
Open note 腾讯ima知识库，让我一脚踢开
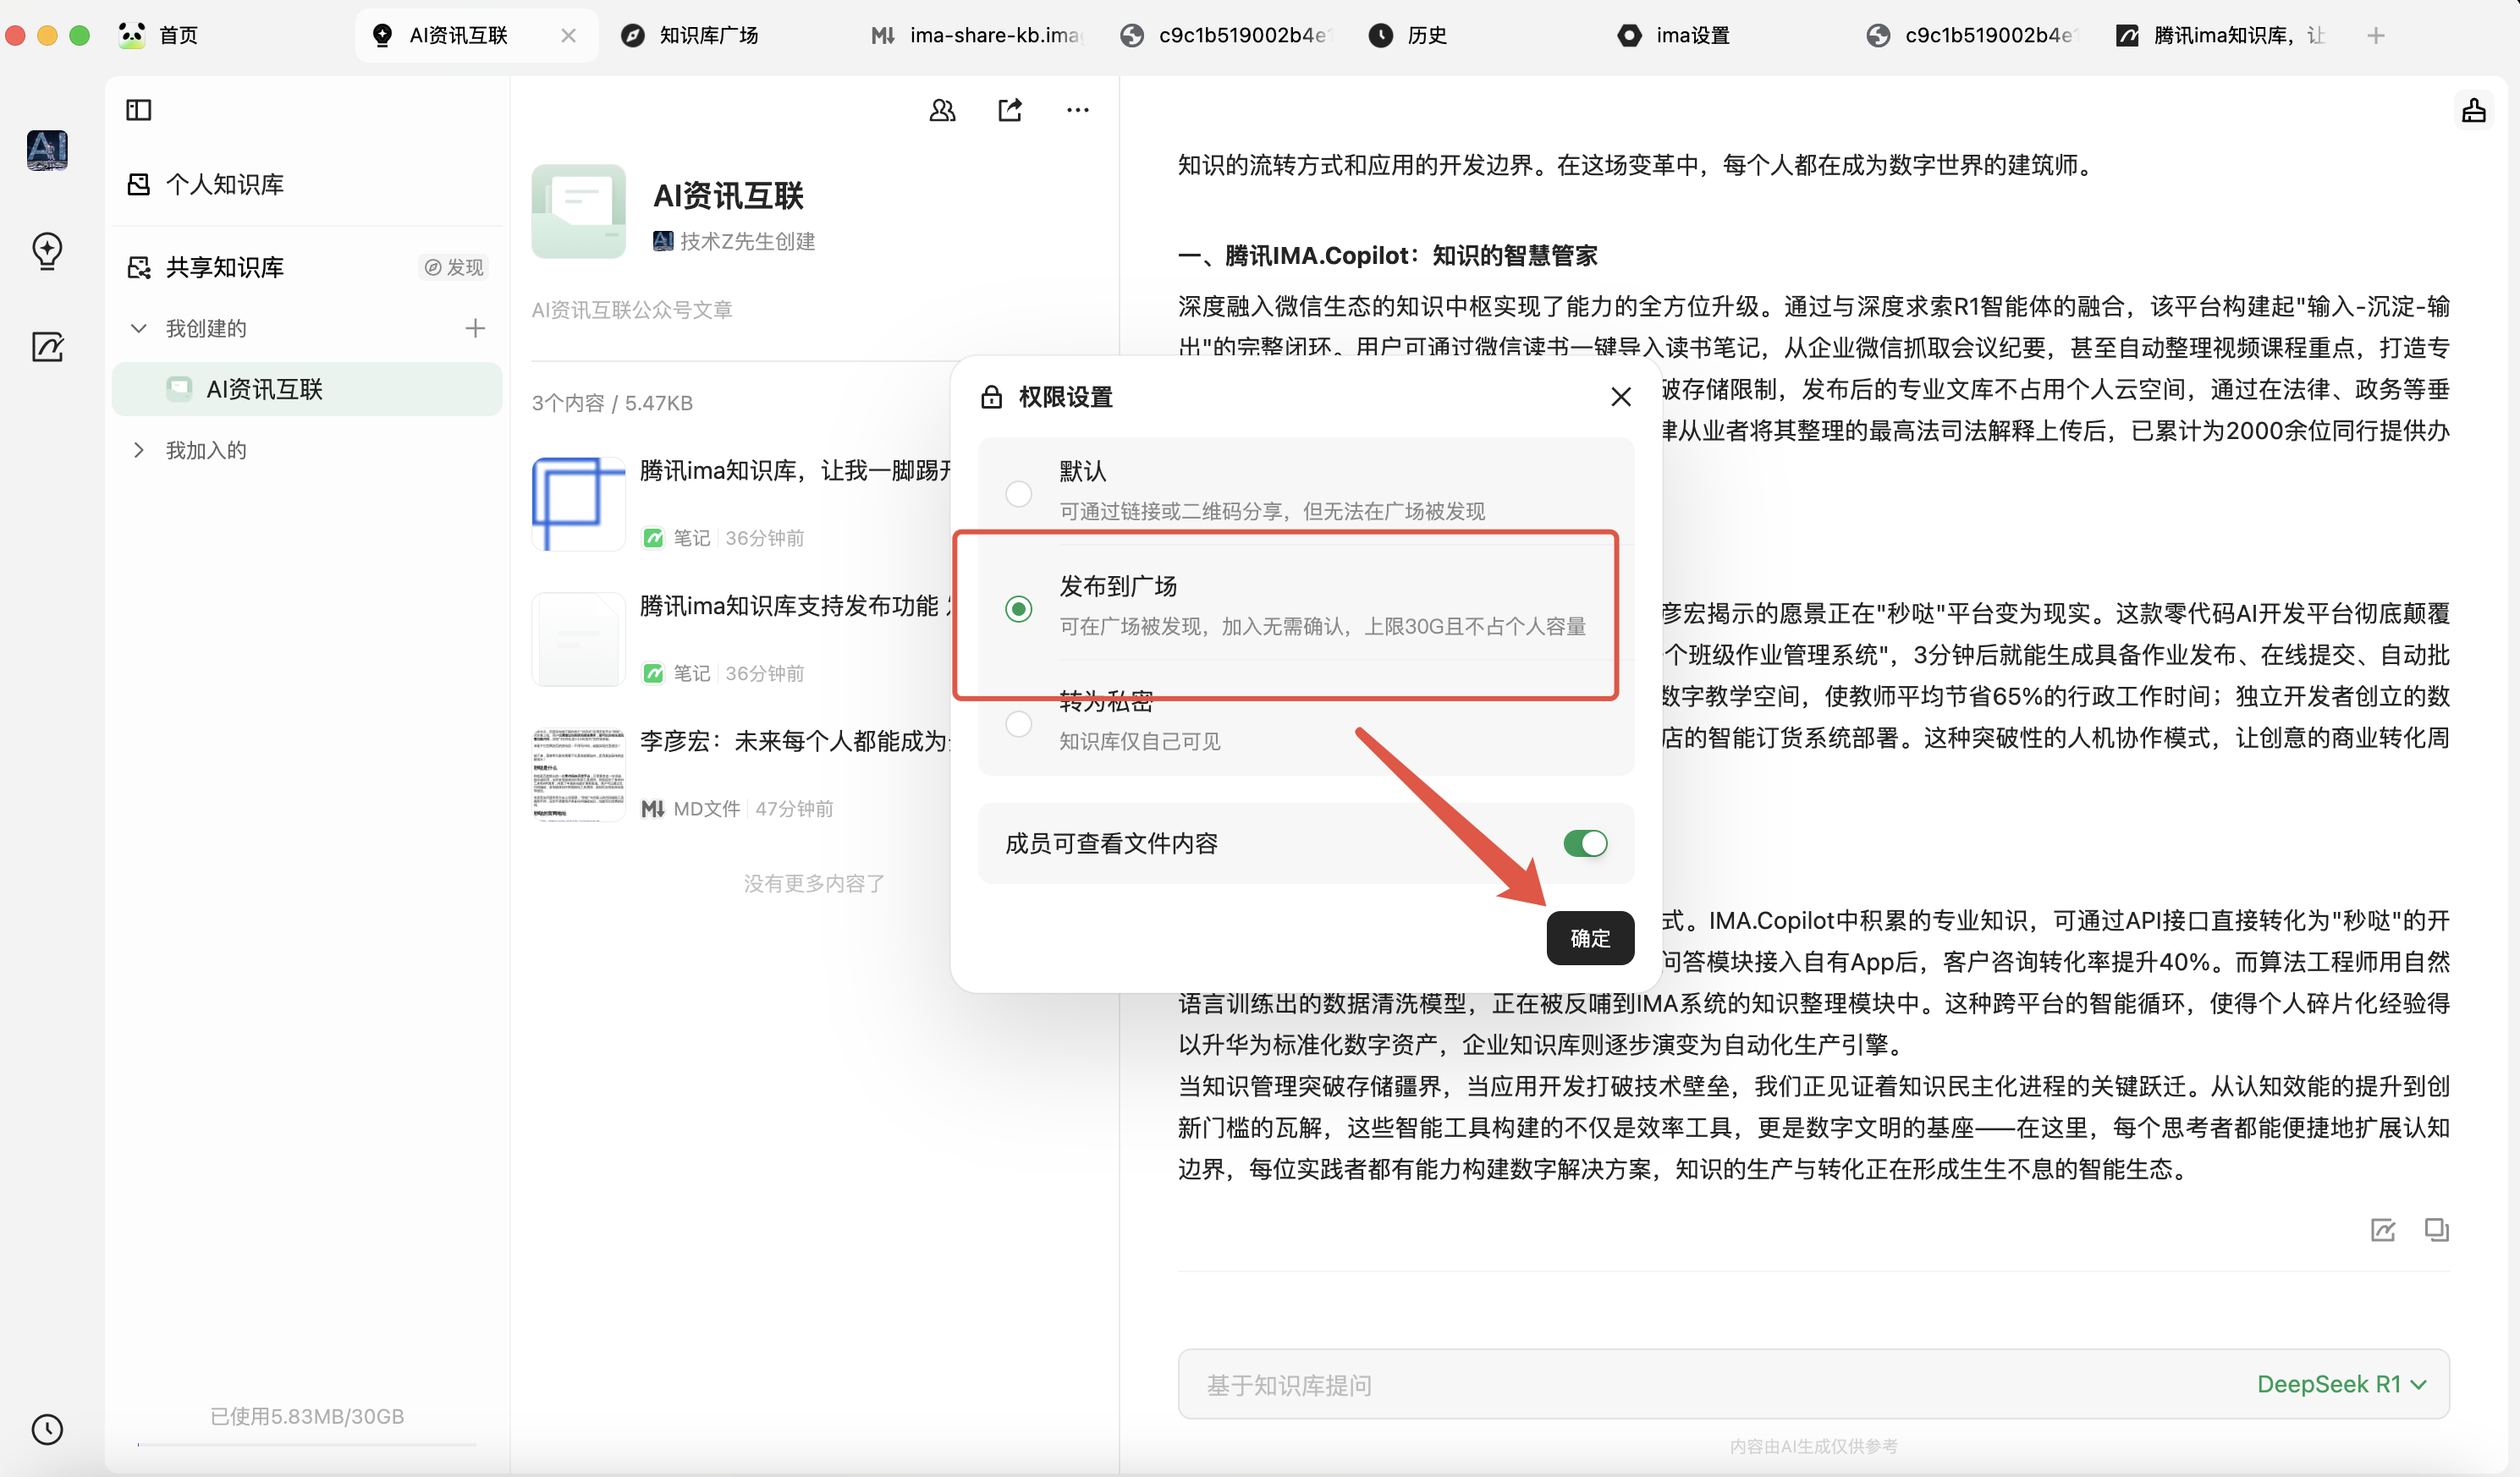pyautogui.click(x=795, y=471)
